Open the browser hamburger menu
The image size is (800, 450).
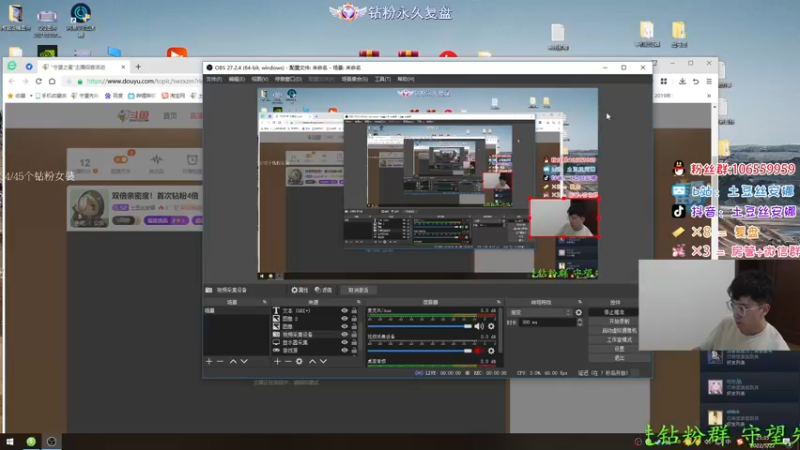709,81
